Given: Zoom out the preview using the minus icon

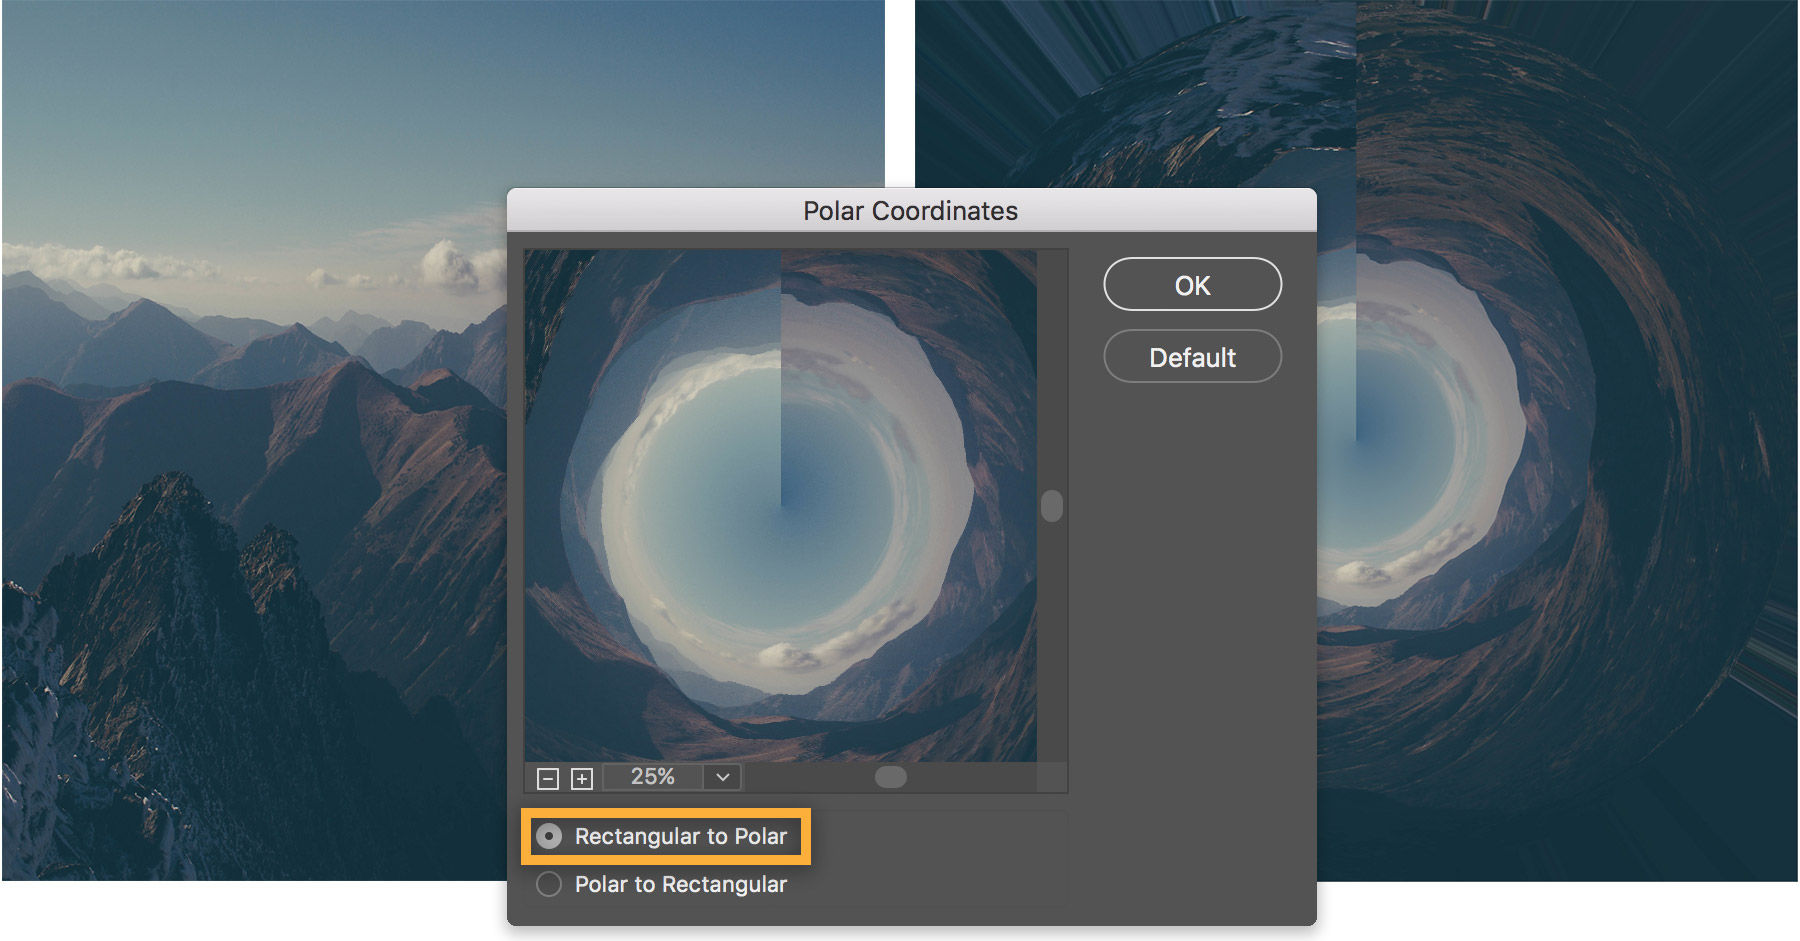Looking at the screenshot, I should click(x=546, y=776).
